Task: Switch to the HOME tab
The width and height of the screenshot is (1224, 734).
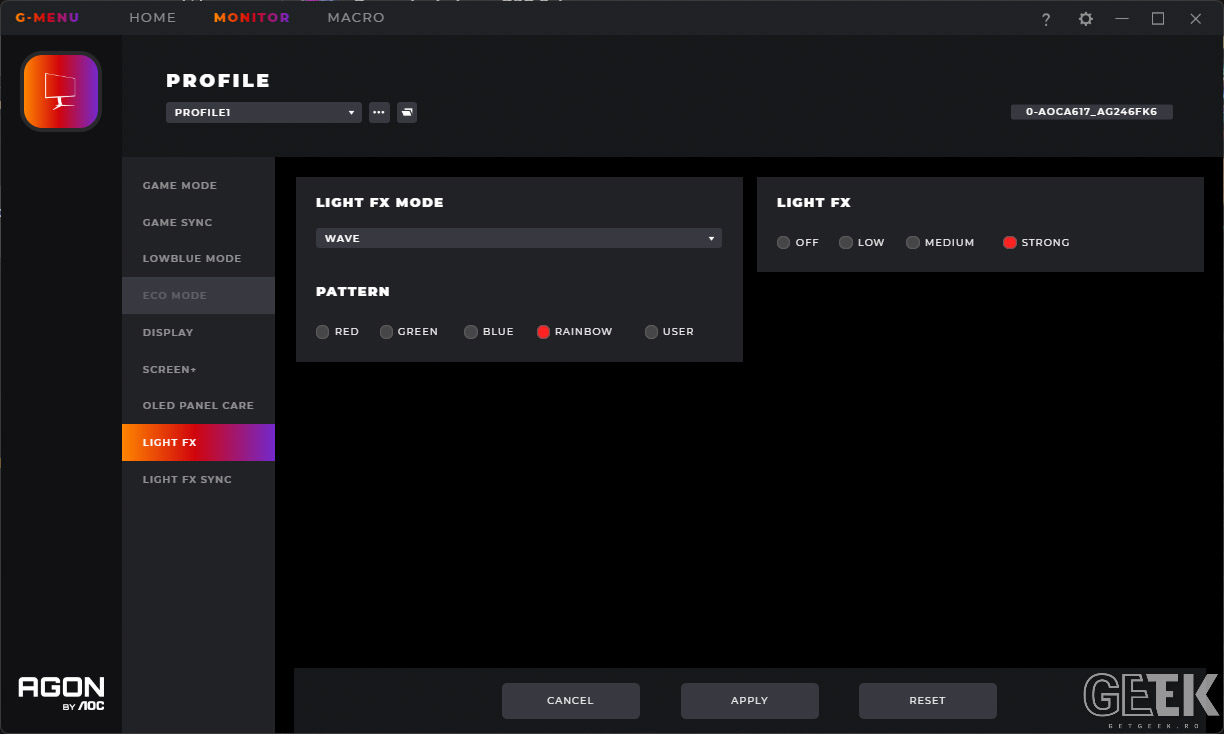Action: click(152, 18)
